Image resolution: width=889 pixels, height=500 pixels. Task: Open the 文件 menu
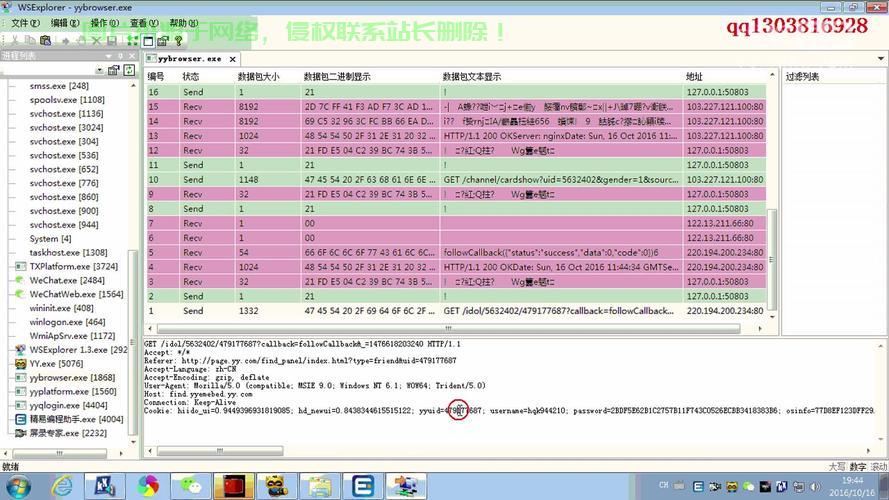coord(26,23)
